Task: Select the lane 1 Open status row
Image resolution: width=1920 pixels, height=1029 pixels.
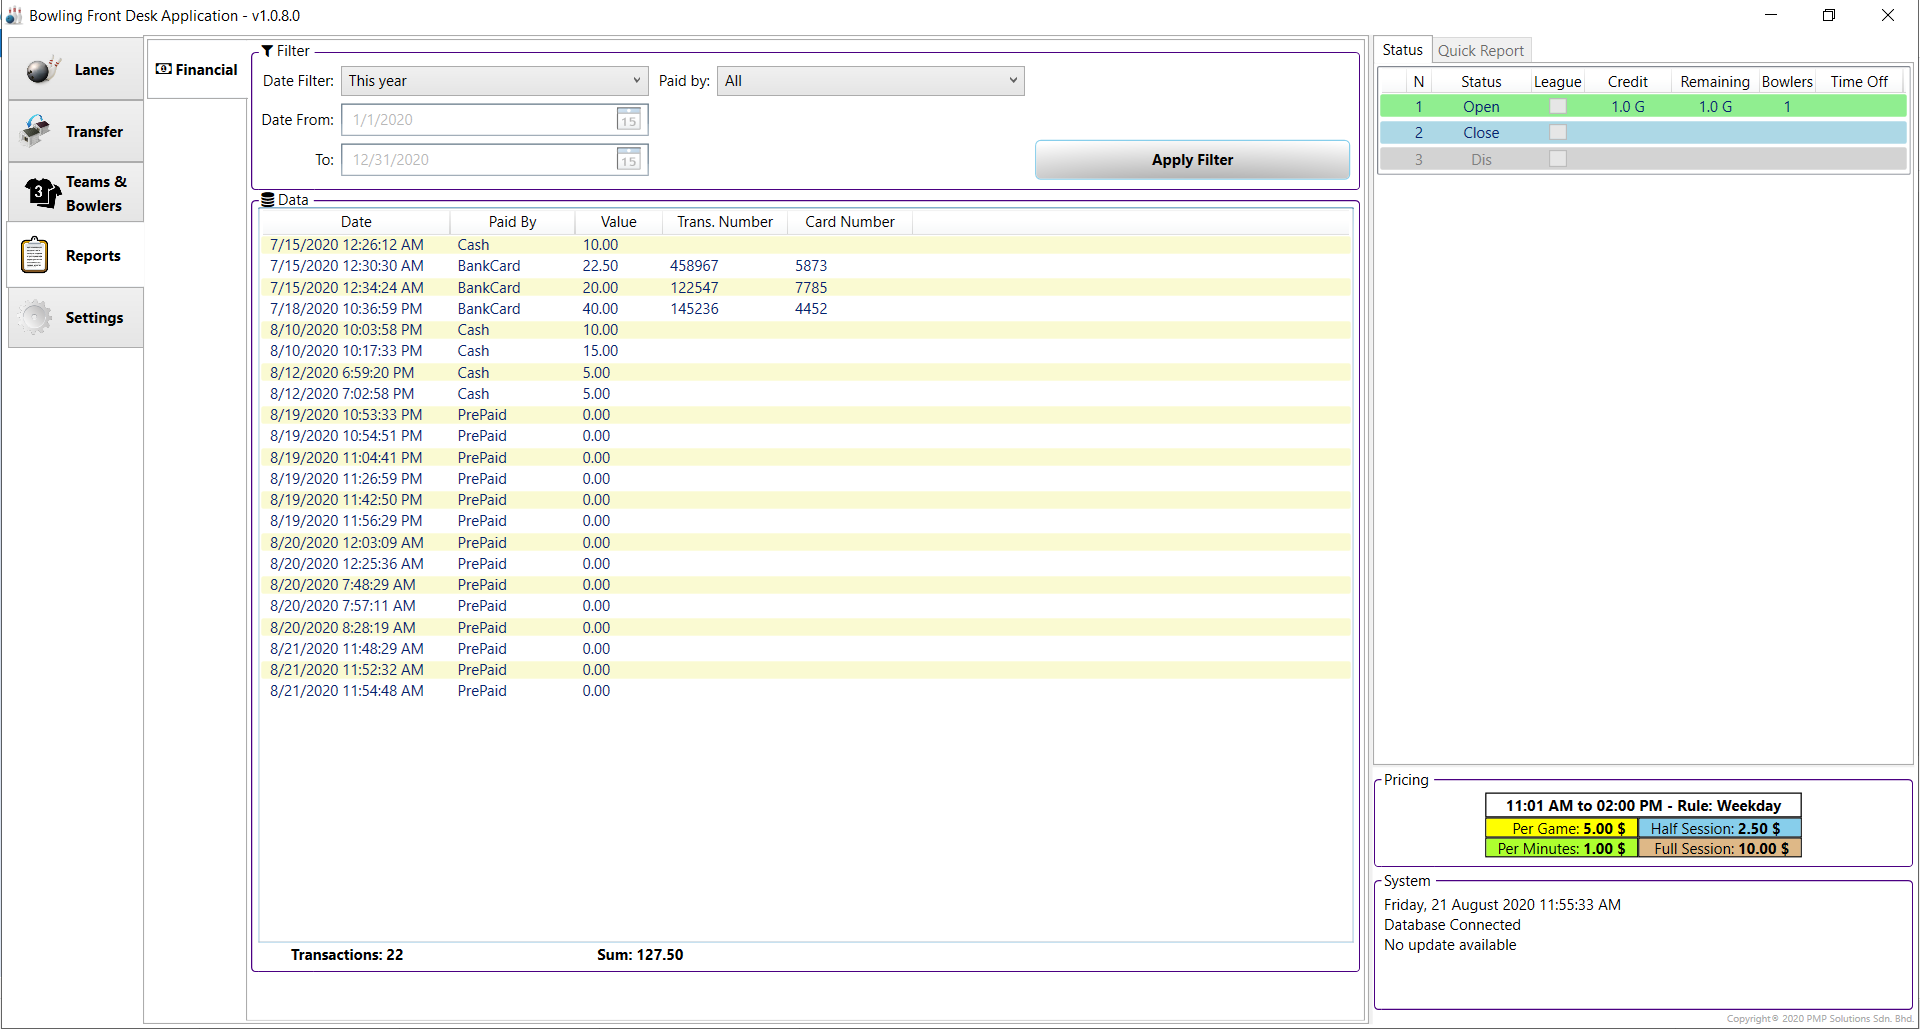Action: pos(1481,106)
